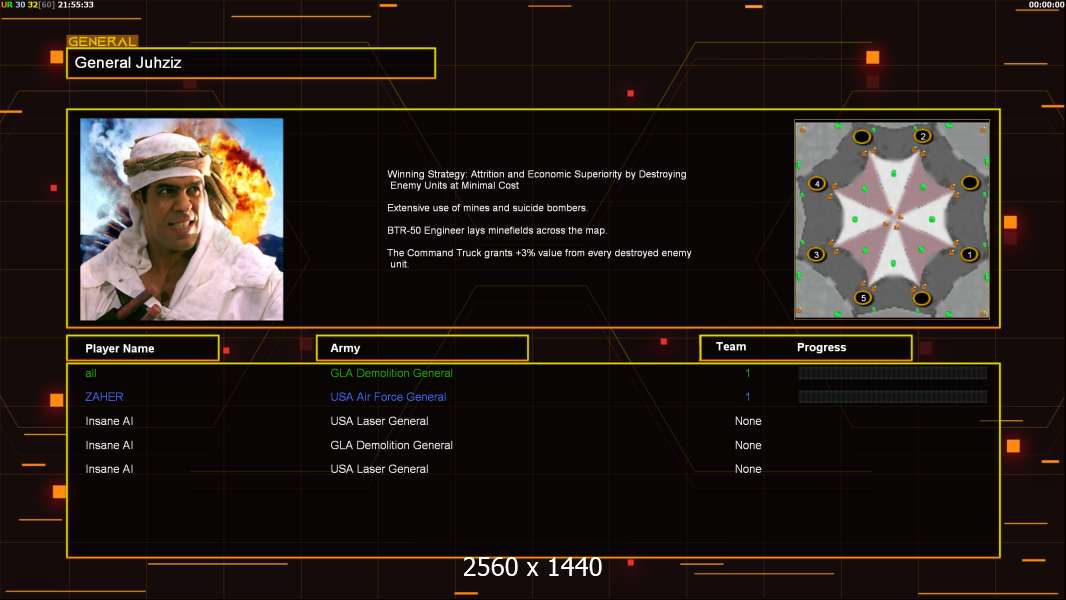This screenshot has height=600, width=1066.
Task: Click the Team column header label
Action: tap(731, 347)
